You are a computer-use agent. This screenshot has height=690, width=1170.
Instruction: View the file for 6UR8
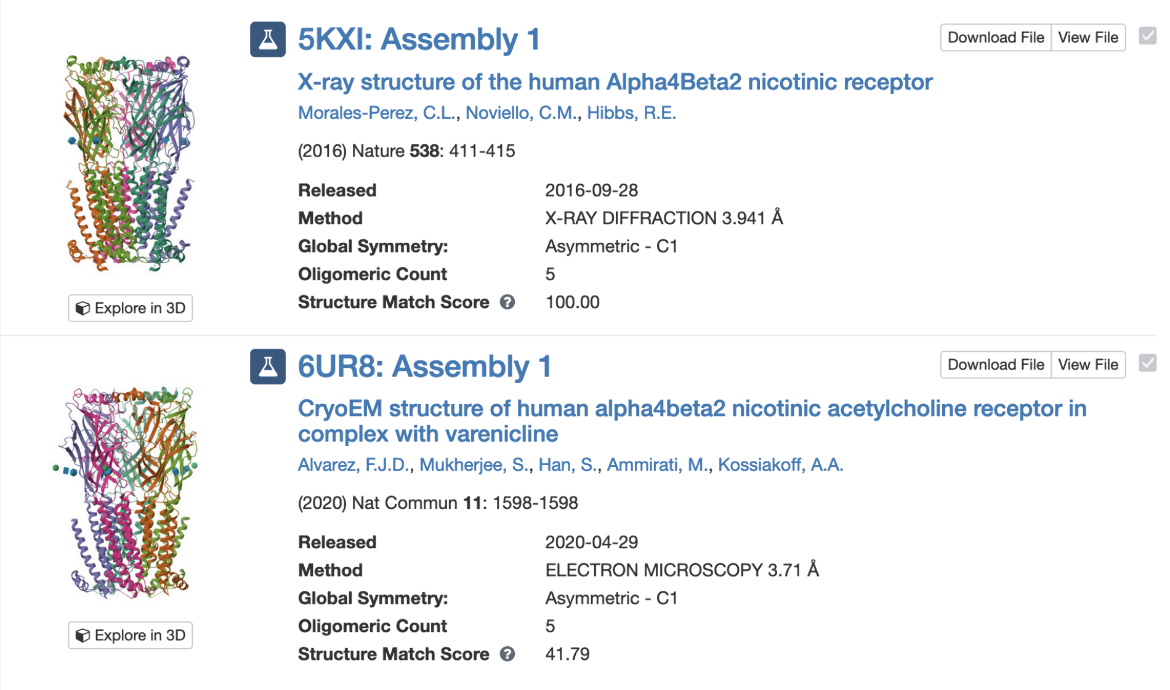[x=1088, y=364]
